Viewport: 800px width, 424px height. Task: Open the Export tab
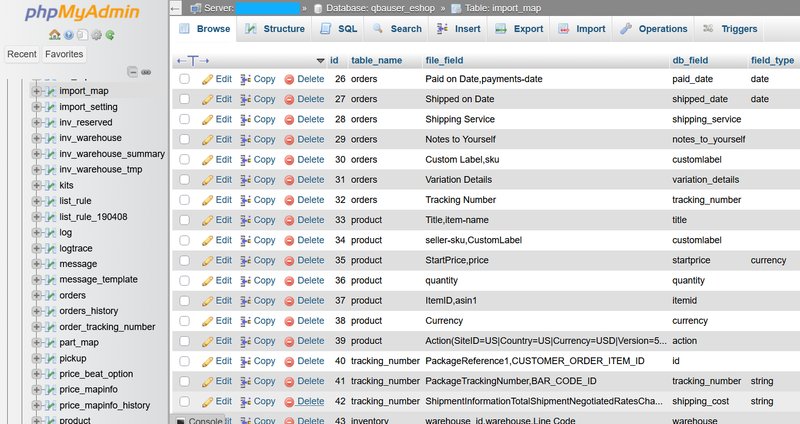click(519, 29)
